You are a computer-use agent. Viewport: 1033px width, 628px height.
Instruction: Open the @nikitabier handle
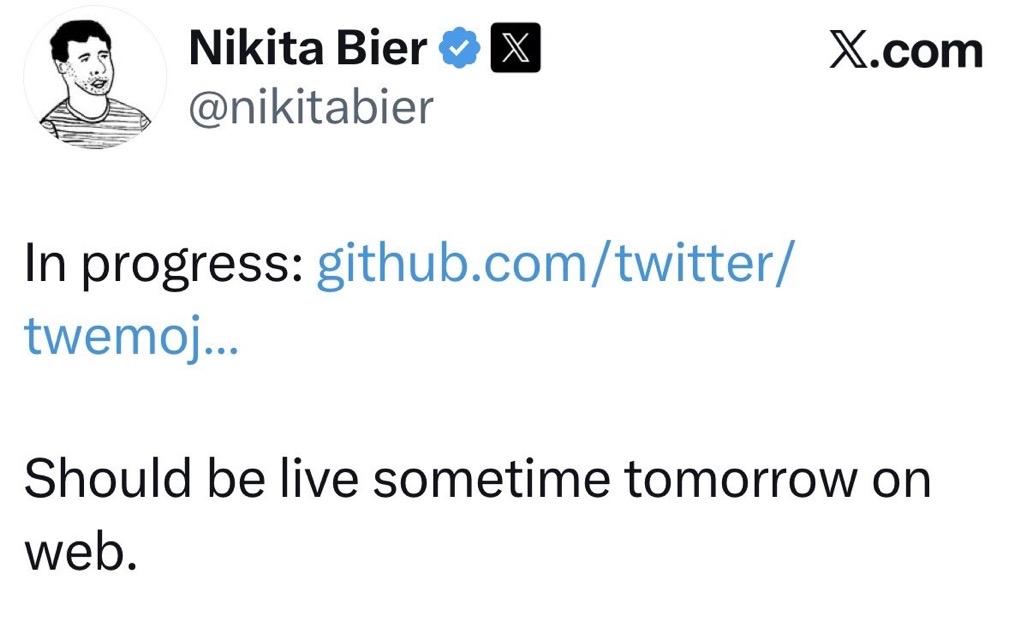click(310, 106)
